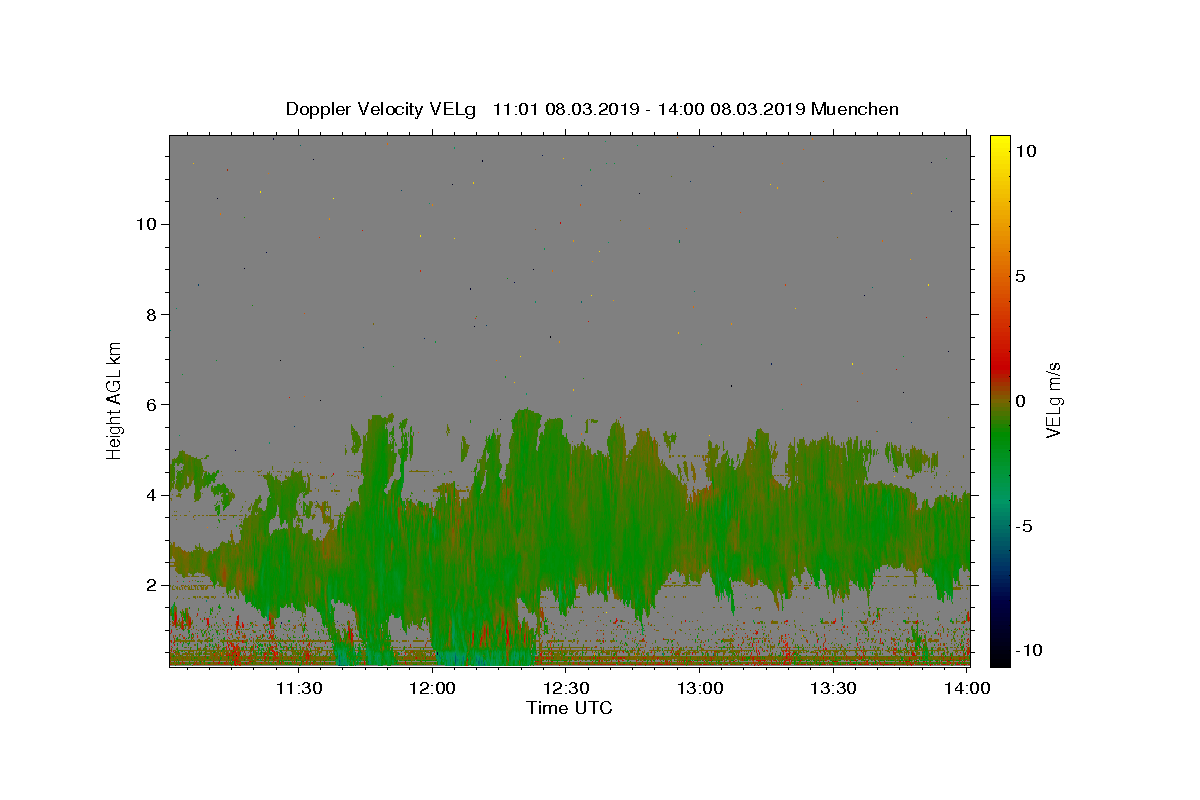Click the colorbar label VELg m/s
1200x800 pixels.
[1053, 400]
